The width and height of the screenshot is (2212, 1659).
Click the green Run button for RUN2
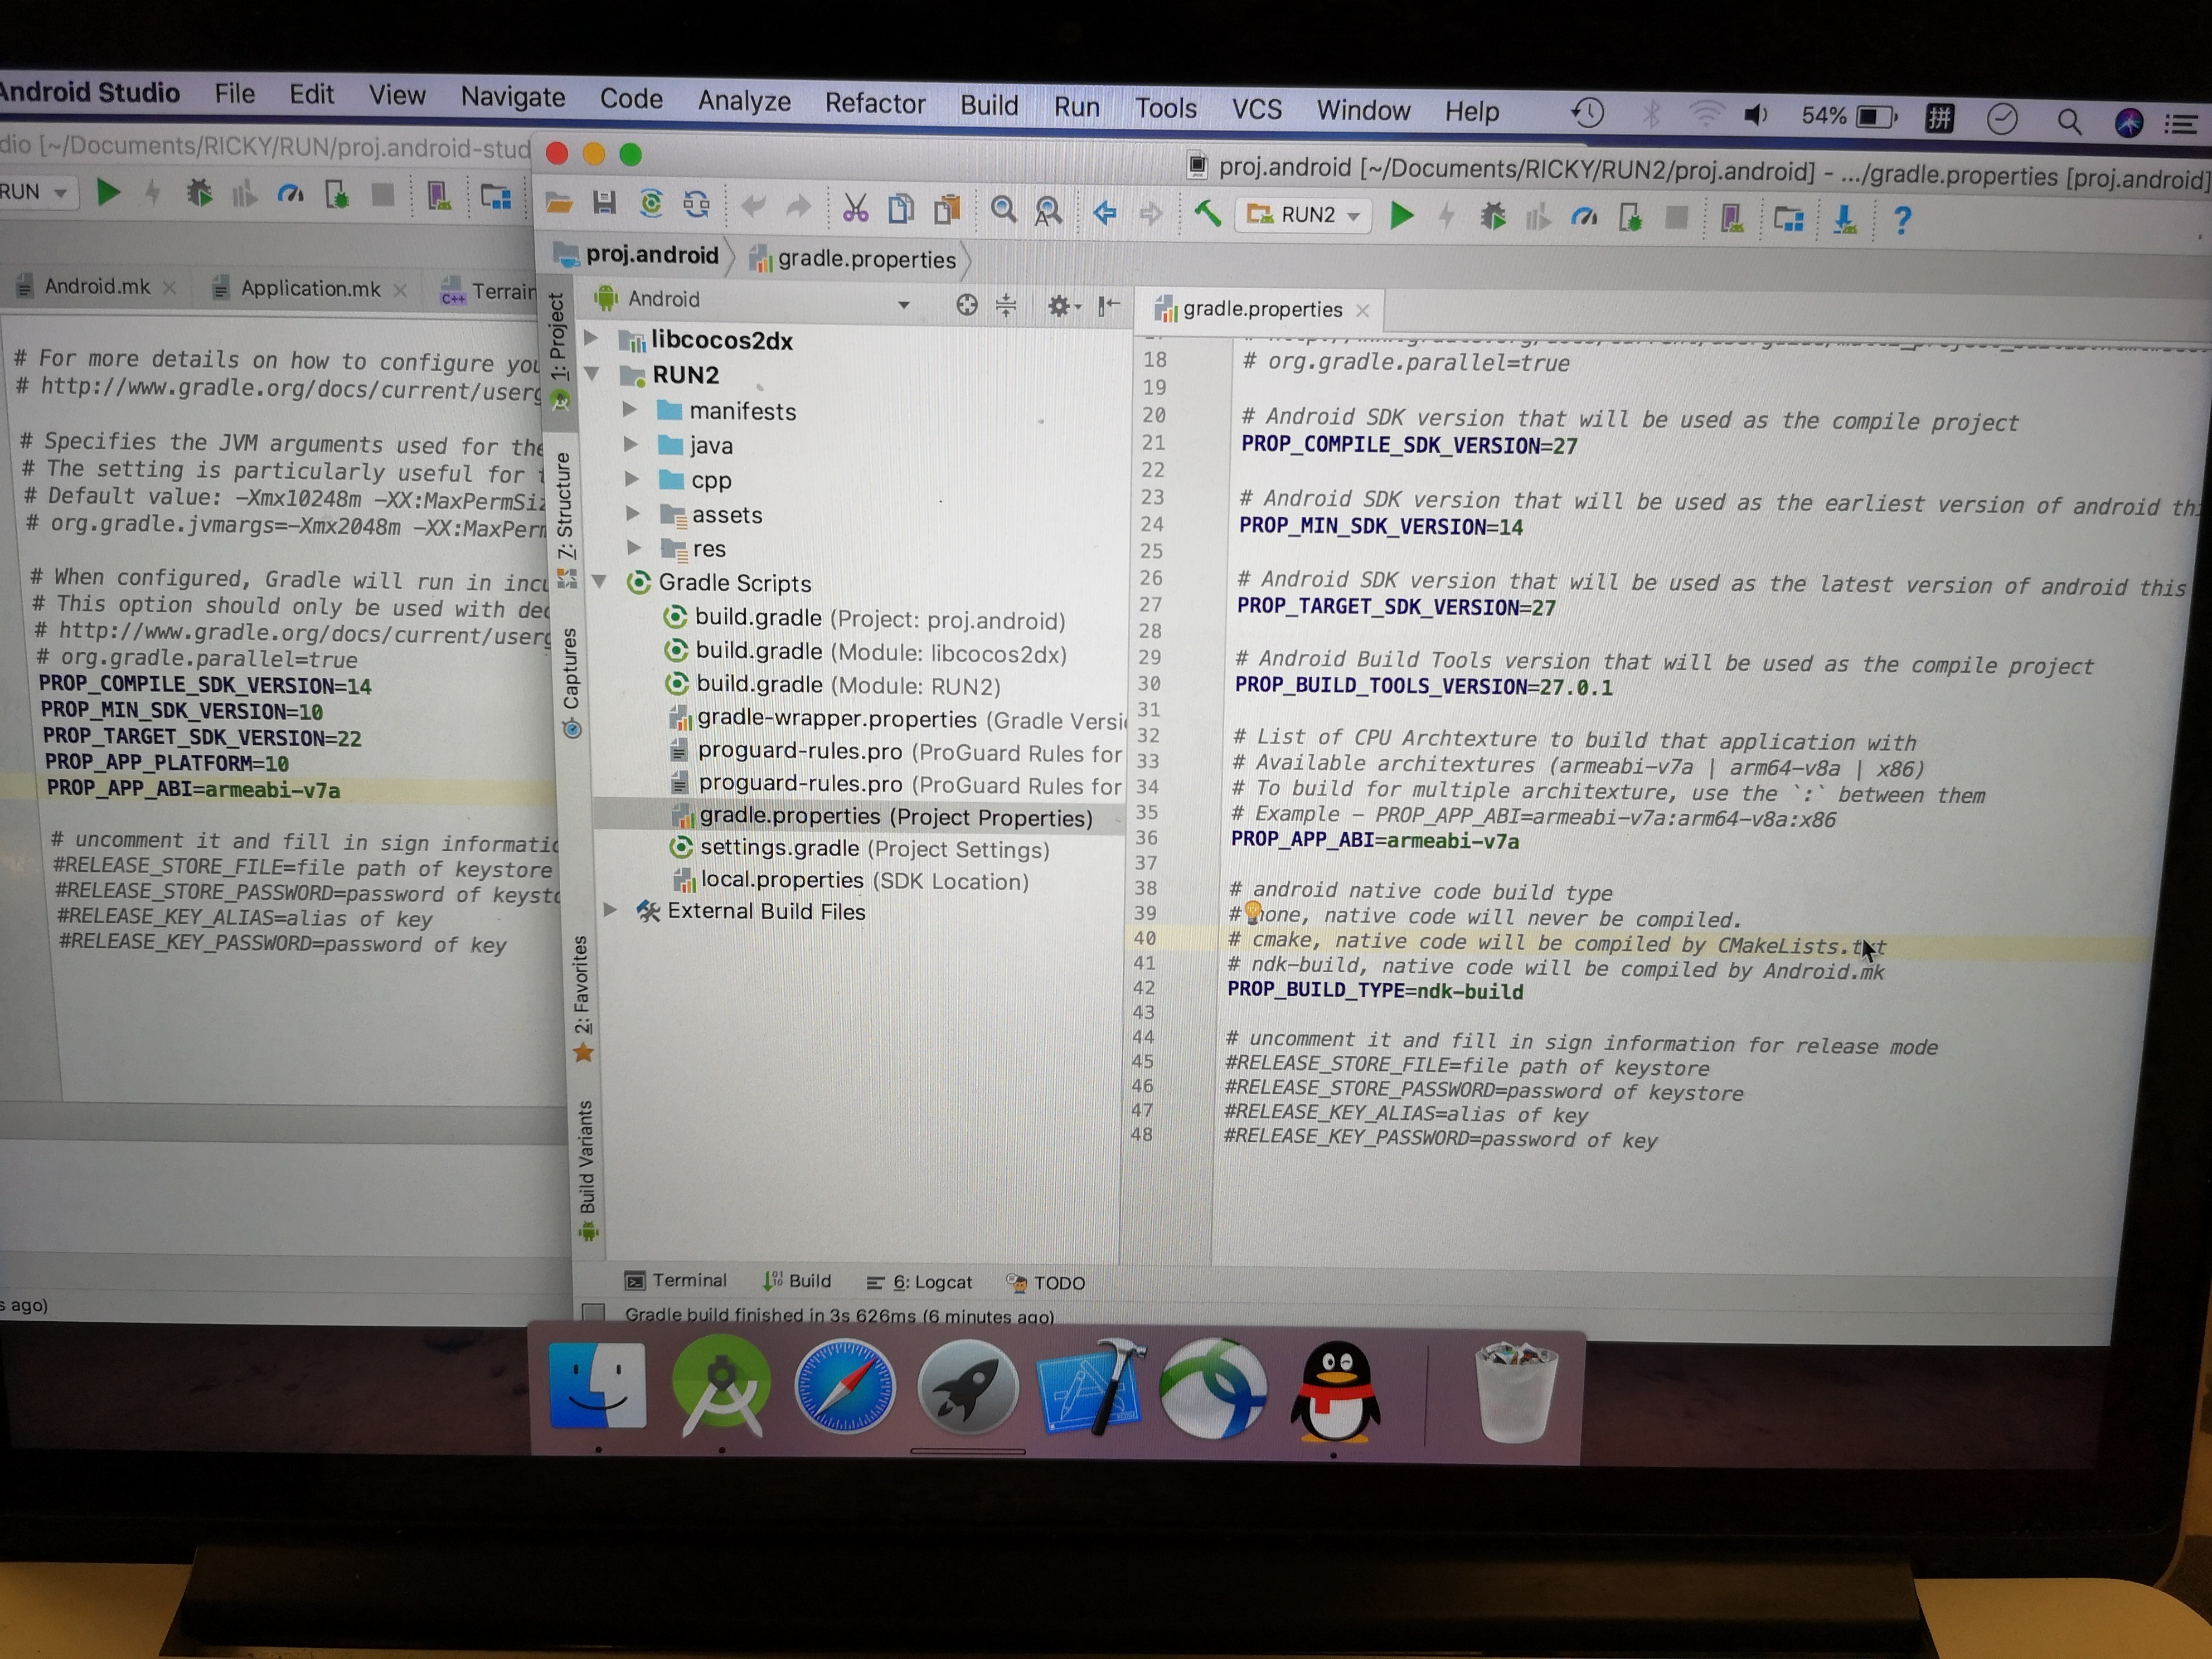1402,216
